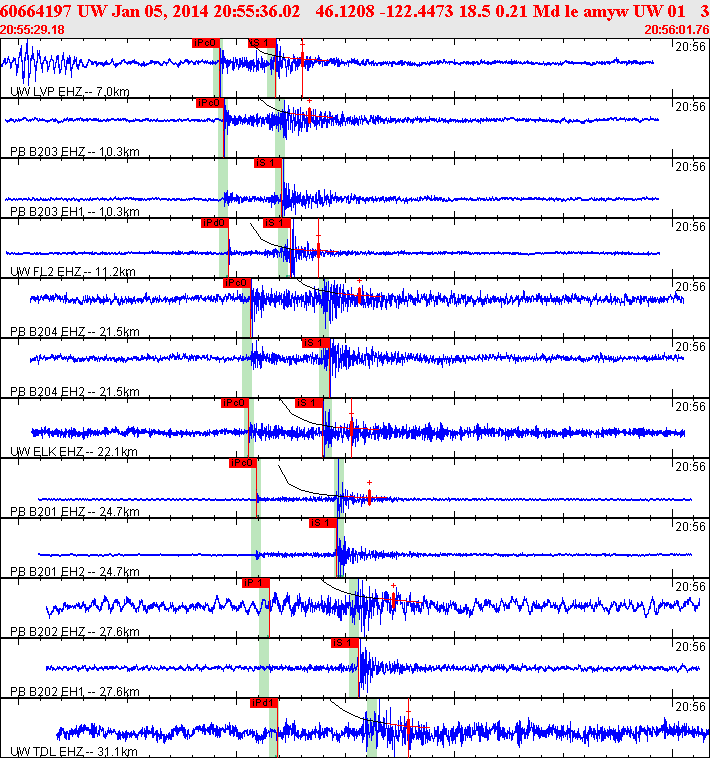Image resolution: width=710 pixels, height=758 pixels.
Task: Click the 'UW FL2 EHZ -- 11.2km' station label
Action: [72, 271]
